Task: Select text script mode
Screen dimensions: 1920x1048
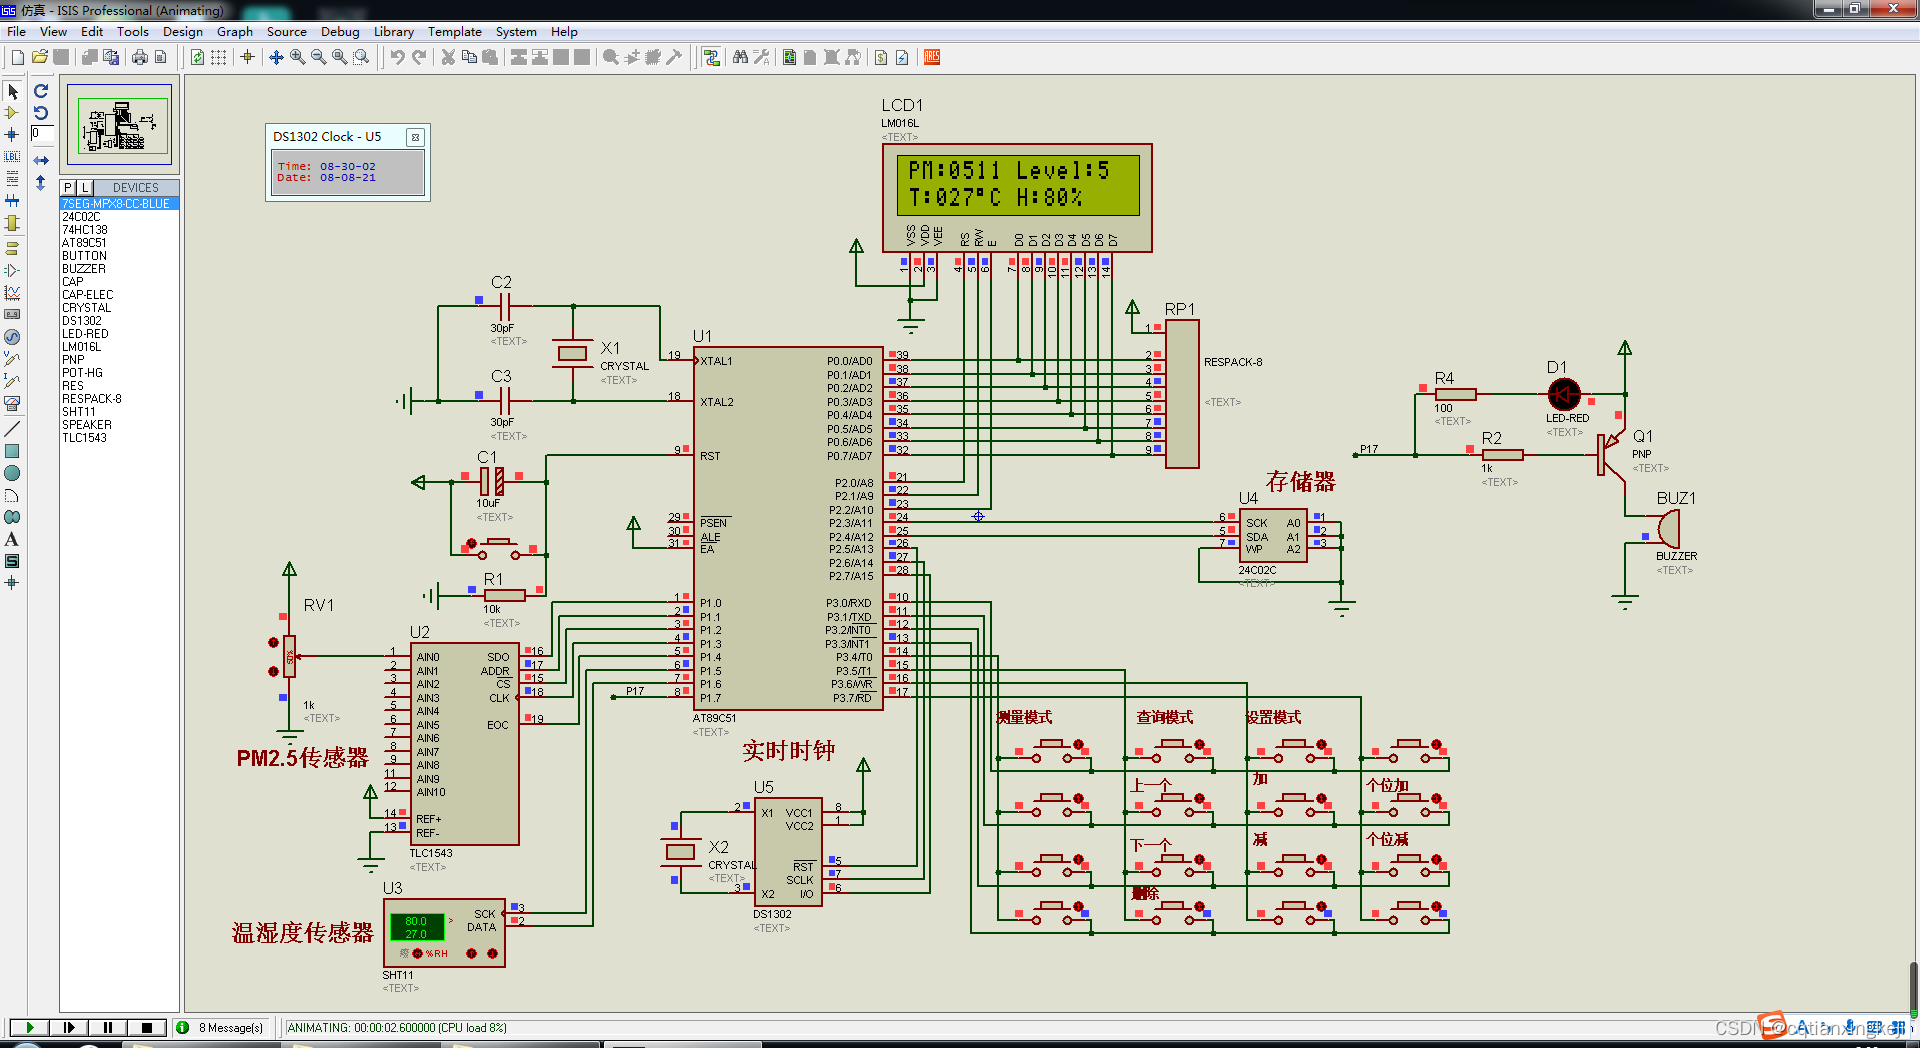Action: 12,178
